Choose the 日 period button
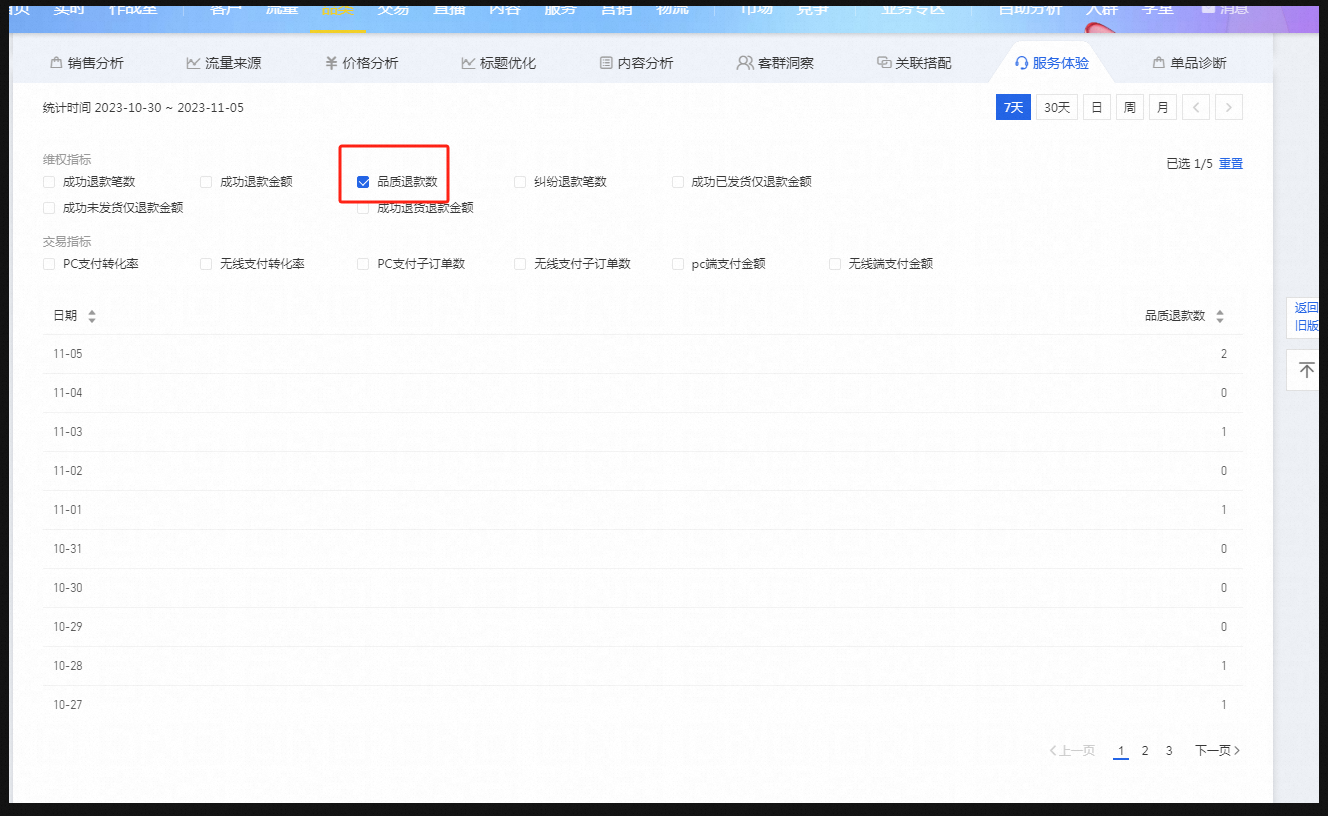The width and height of the screenshot is (1328, 816). 1096,107
